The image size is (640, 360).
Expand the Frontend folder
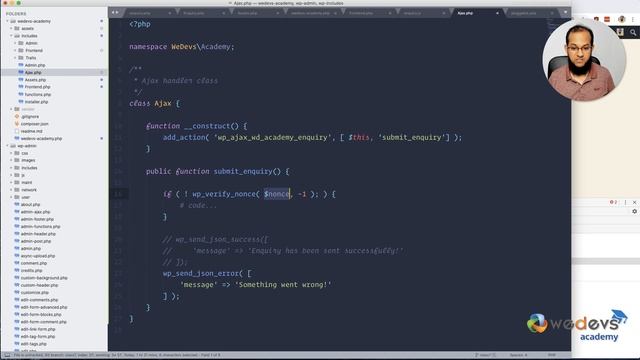(15, 51)
